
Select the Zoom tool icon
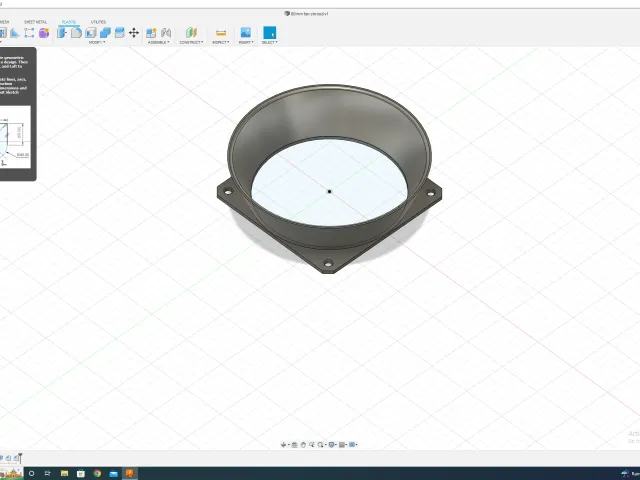(312, 444)
